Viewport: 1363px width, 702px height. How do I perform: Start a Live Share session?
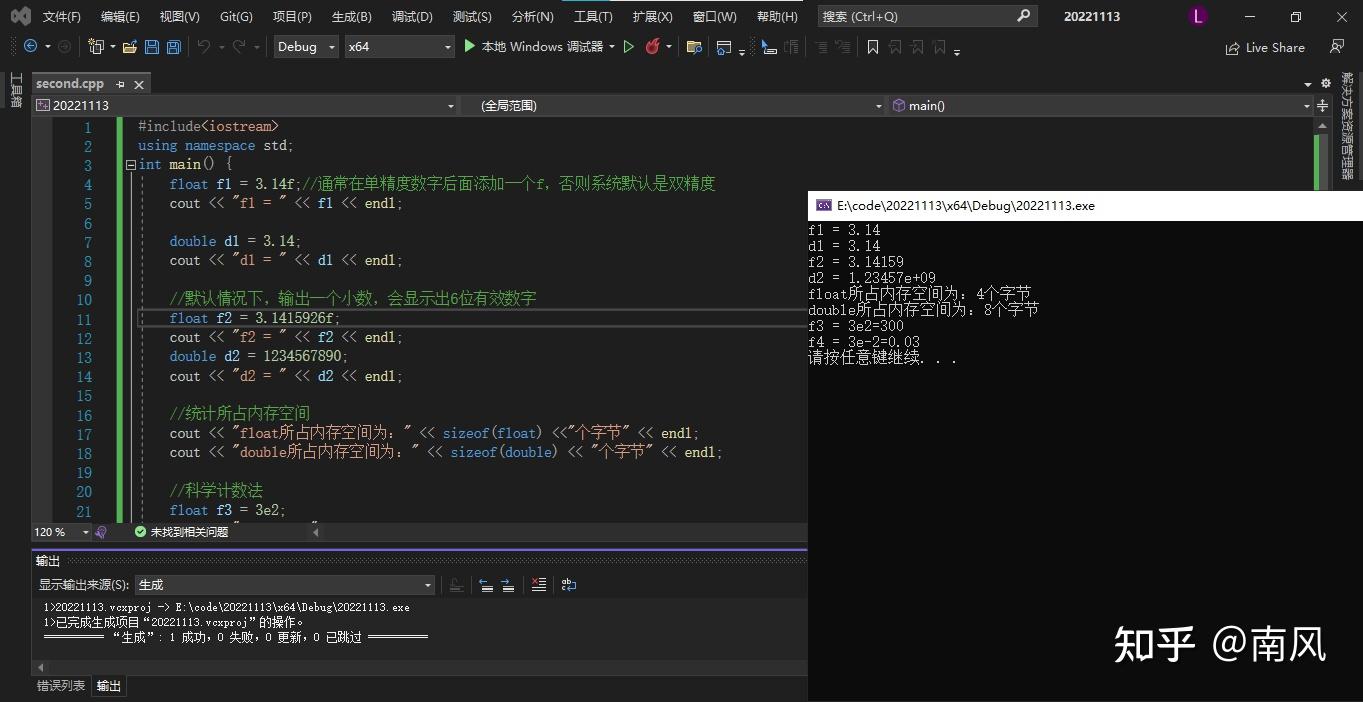(x=1265, y=47)
